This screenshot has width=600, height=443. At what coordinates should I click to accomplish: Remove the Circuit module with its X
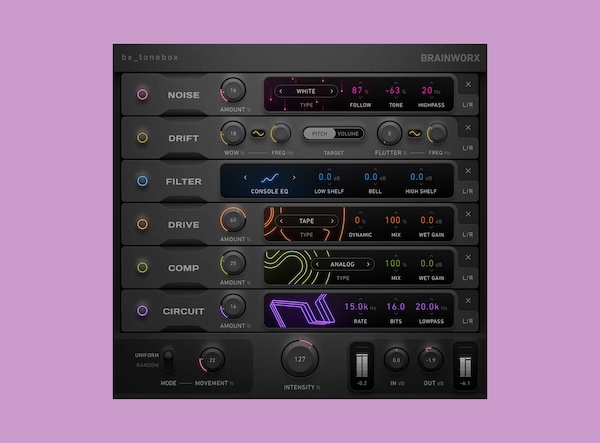click(x=468, y=300)
